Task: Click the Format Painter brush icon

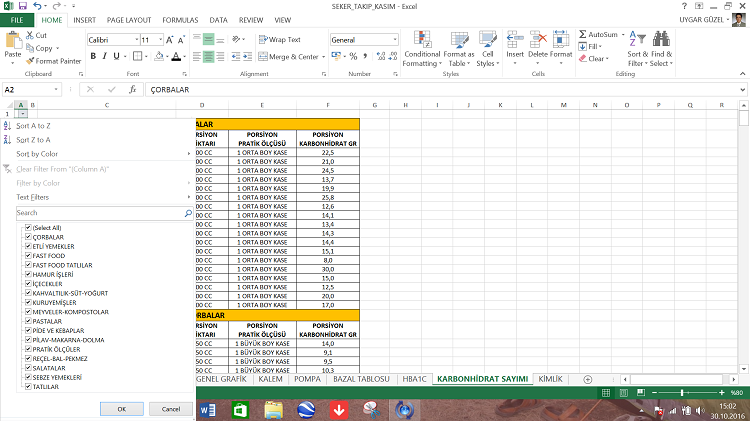Action: (31, 60)
